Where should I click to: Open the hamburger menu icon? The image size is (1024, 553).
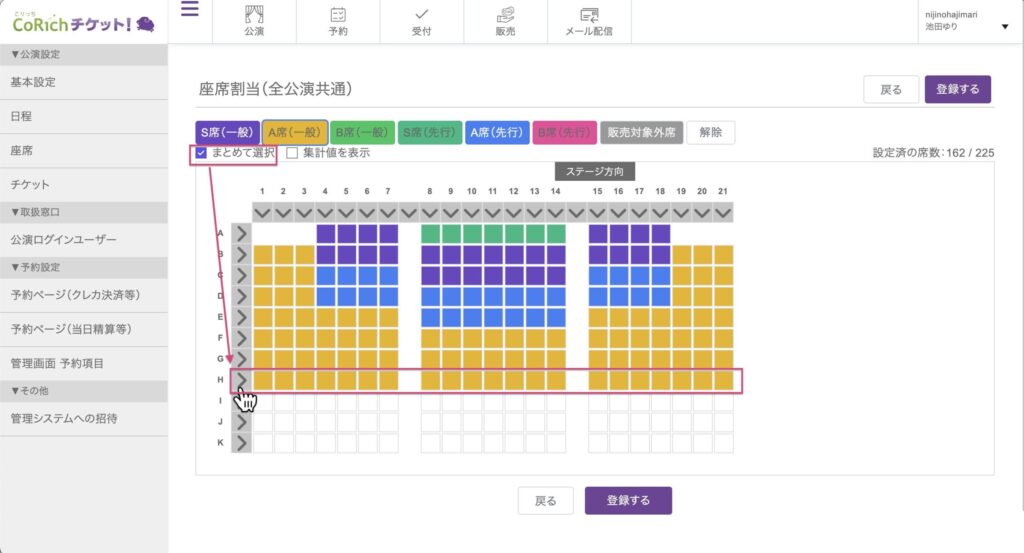(189, 11)
